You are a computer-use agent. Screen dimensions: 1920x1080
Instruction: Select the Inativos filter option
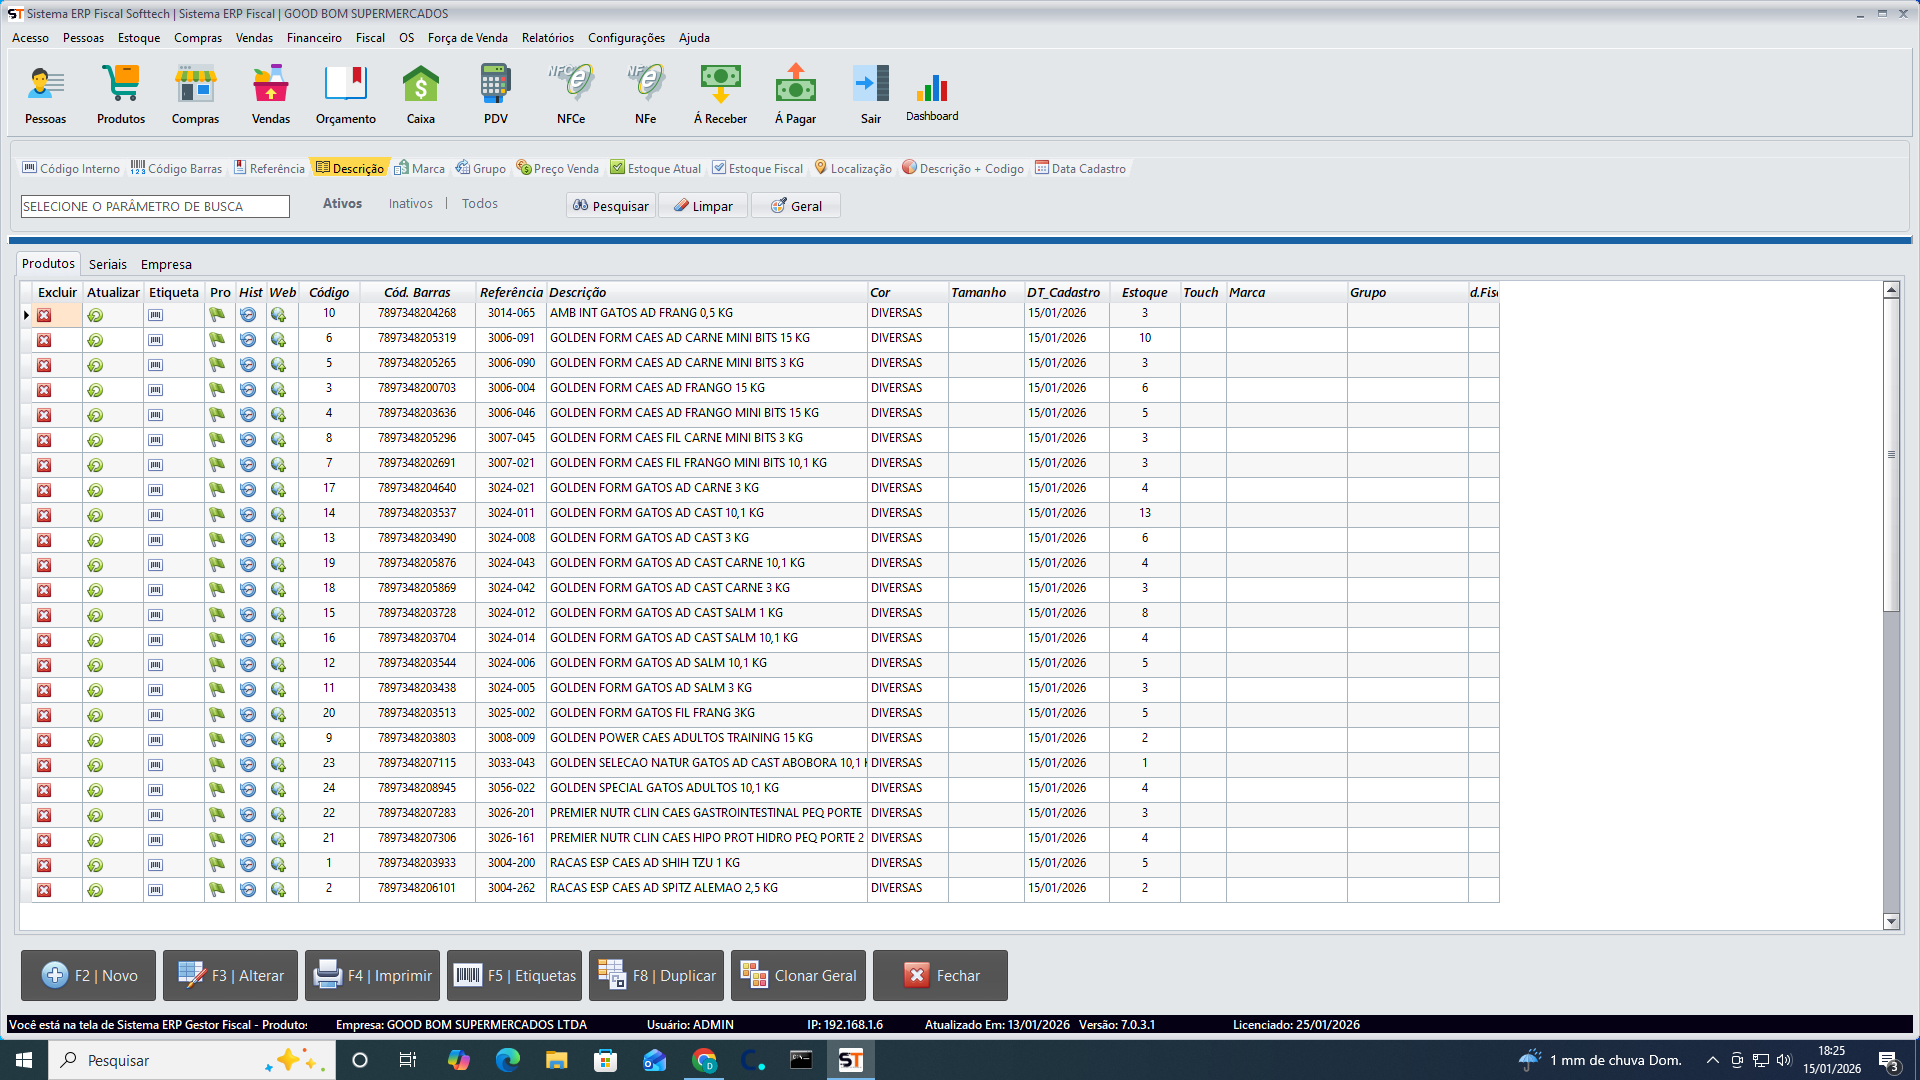tap(410, 203)
